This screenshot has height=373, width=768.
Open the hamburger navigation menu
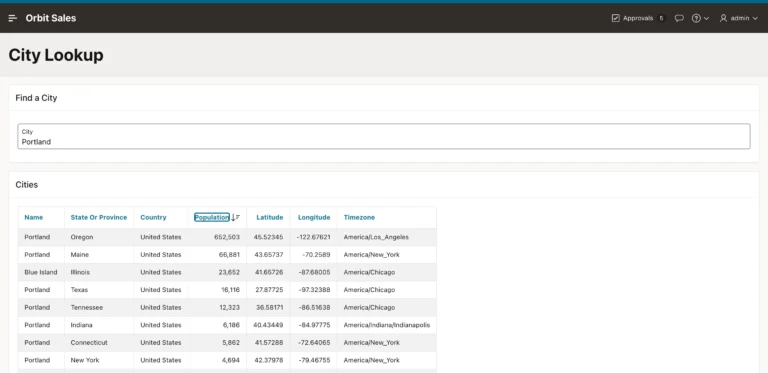(x=13, y=18)
